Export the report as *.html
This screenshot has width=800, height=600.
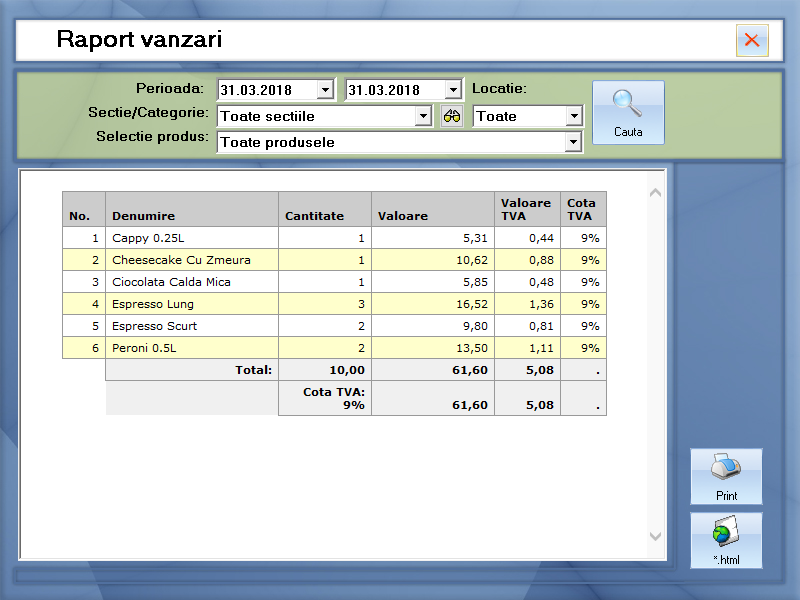[726, 541]
